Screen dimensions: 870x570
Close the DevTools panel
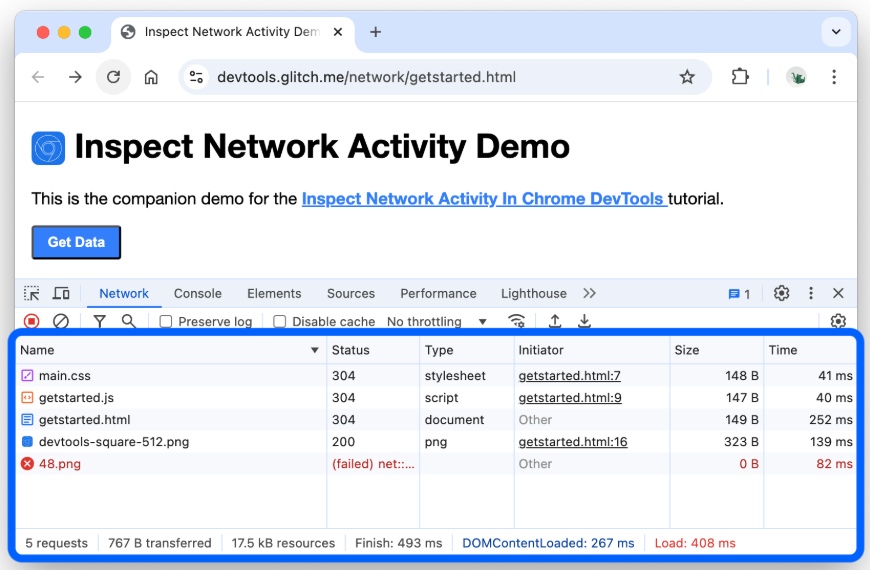838,293
